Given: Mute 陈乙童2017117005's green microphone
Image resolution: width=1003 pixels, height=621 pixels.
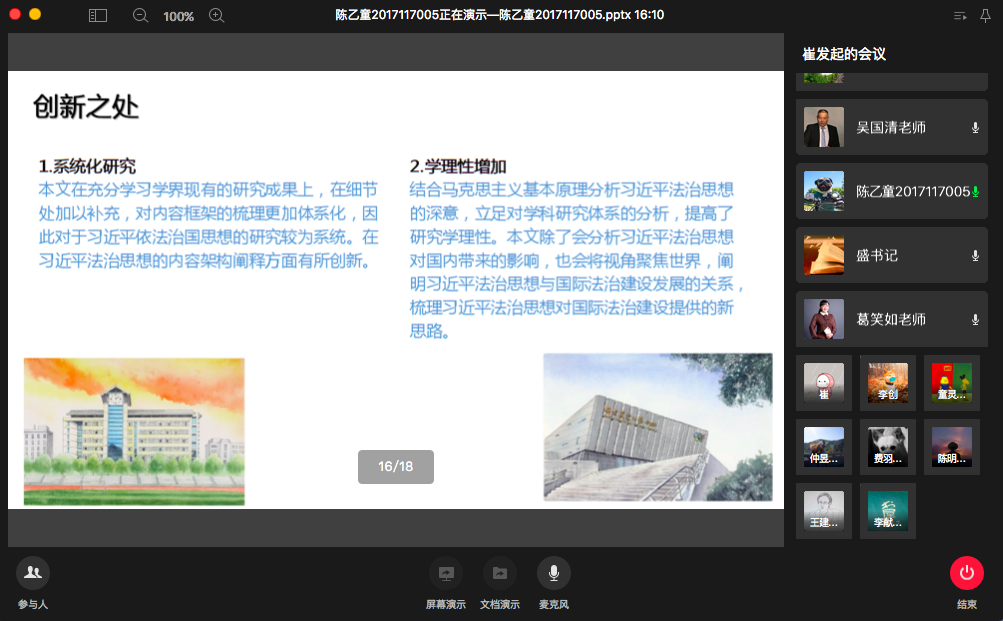Looking at the screenshot, I should 975,192.
